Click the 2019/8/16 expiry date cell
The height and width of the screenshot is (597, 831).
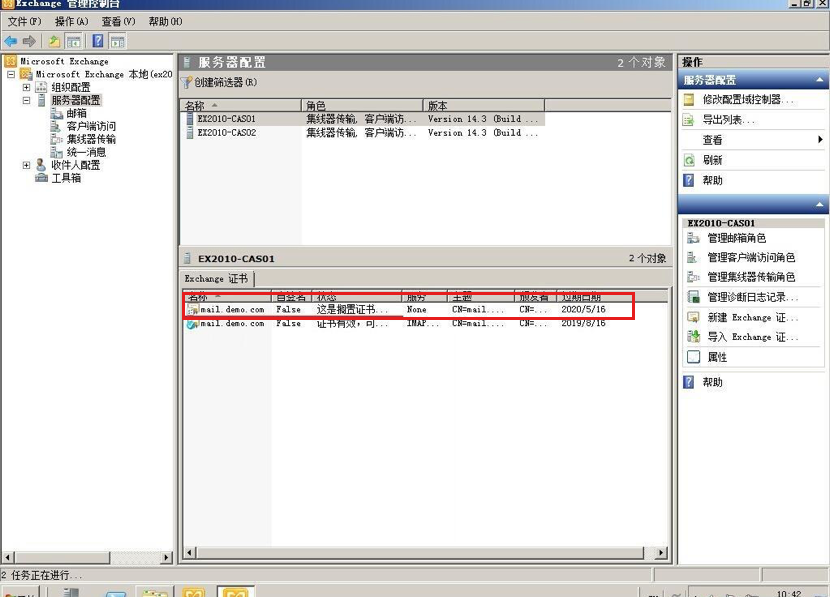(x=583, y=323)
